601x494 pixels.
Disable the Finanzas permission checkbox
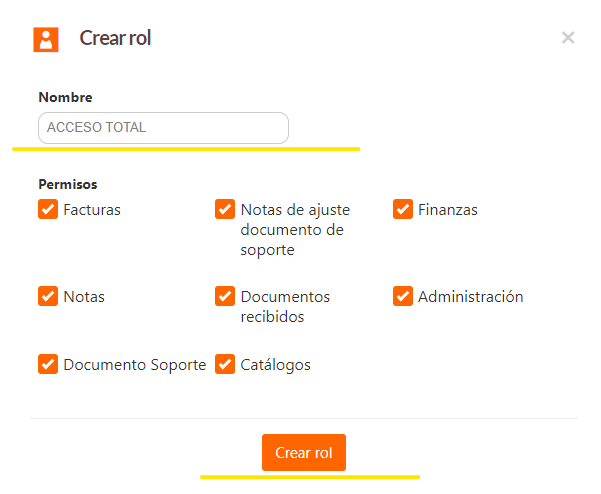[x=403, y=209]
